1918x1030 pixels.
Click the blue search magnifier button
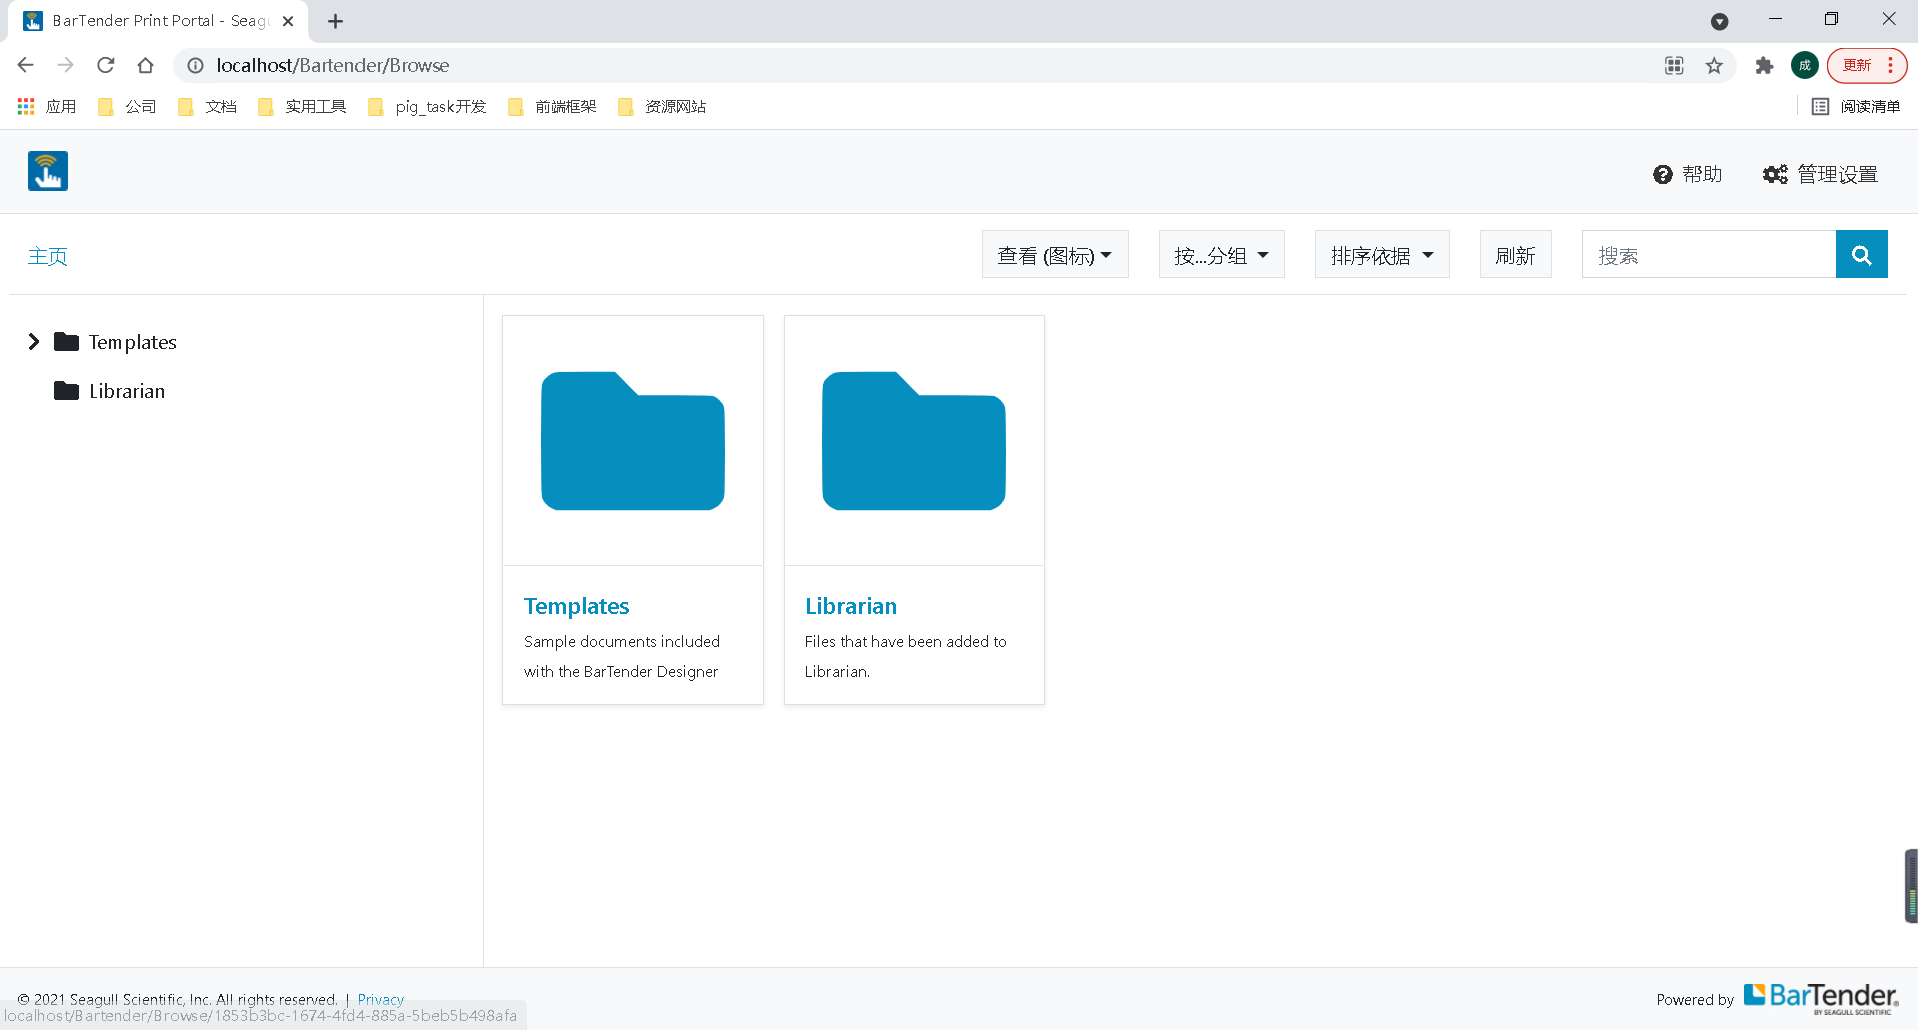[1861, 254]
